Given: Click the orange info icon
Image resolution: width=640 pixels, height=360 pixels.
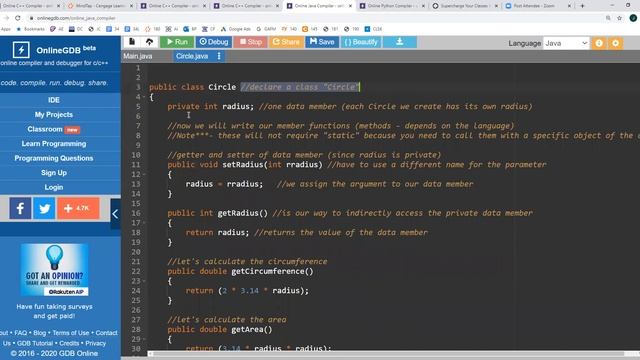Looking at the screenshot, I should point(599,43).
